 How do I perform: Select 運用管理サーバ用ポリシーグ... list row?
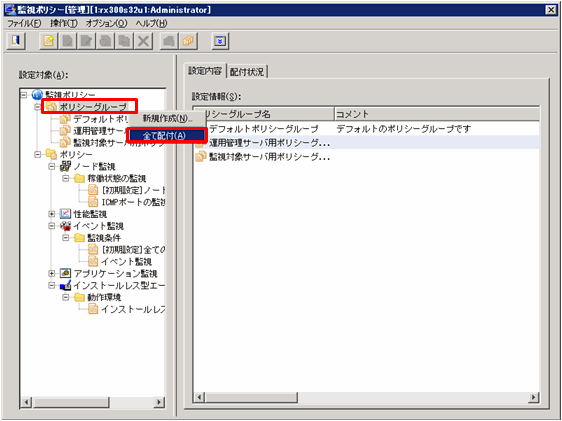pos(367,143)
